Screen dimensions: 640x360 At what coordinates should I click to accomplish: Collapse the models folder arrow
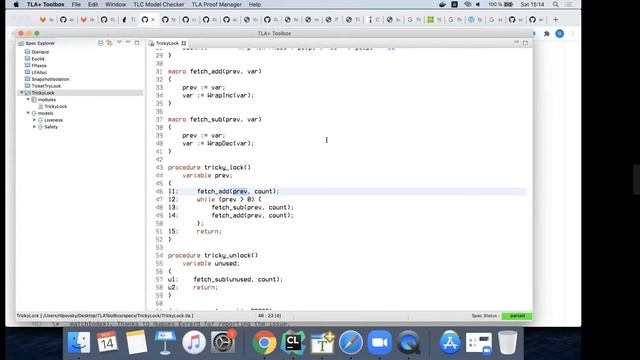28,113
